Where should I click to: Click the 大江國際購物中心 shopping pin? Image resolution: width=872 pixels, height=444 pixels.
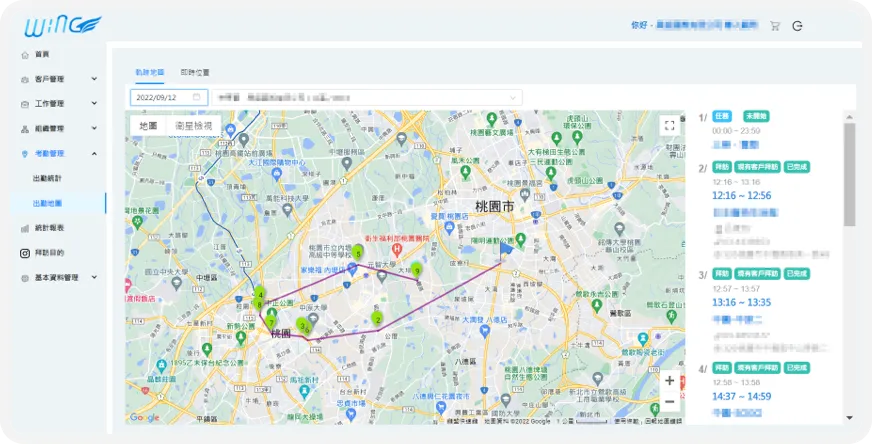(x=276, y=174)
